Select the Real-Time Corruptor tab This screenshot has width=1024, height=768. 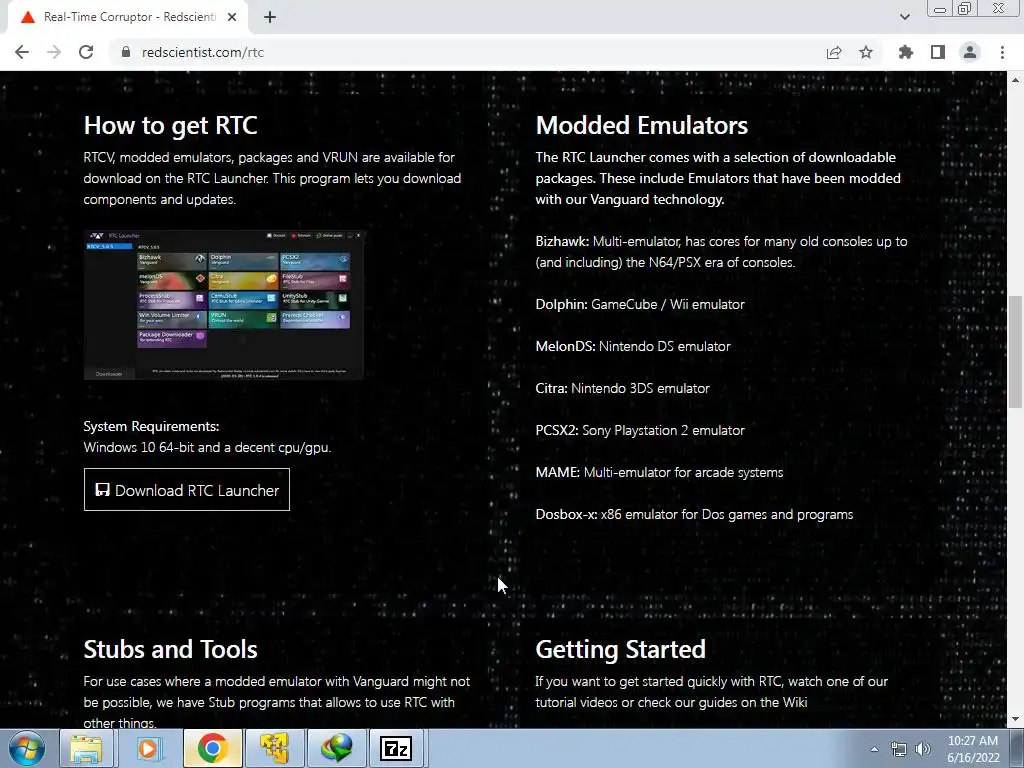[127, 18]
